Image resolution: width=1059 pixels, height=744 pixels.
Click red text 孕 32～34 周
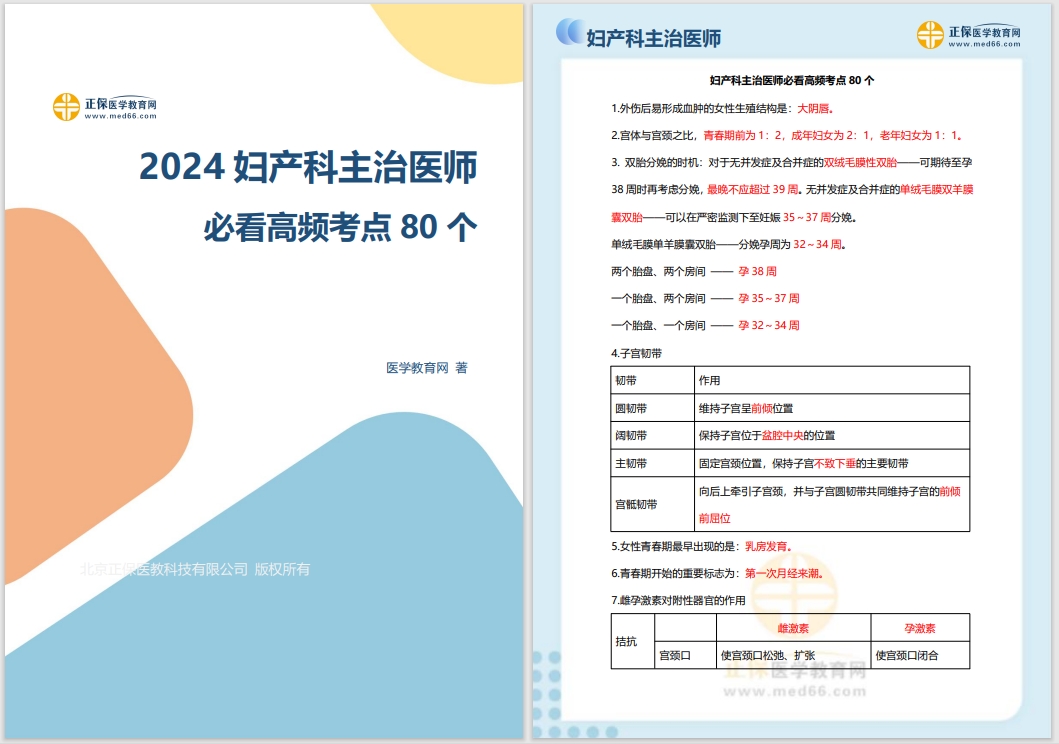tap(769, 325)
